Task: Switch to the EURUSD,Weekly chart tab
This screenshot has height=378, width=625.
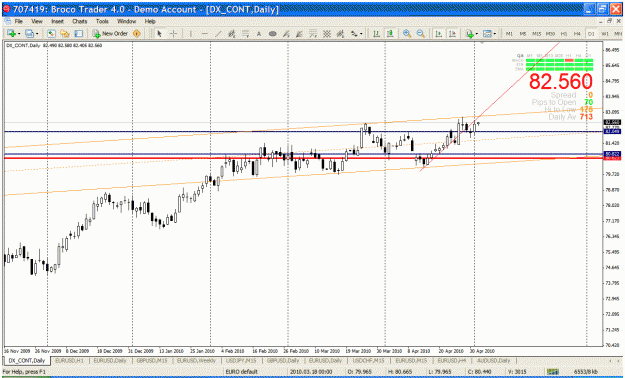Action: click(196, 360)
